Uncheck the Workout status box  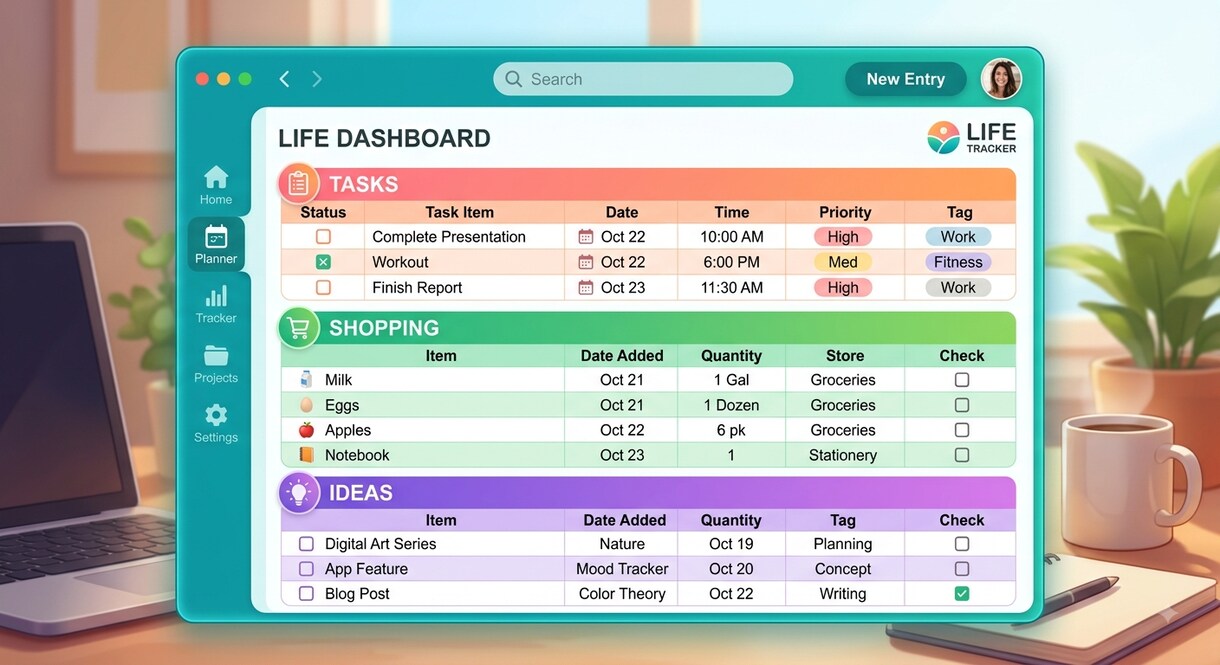[x=323, y=262]
